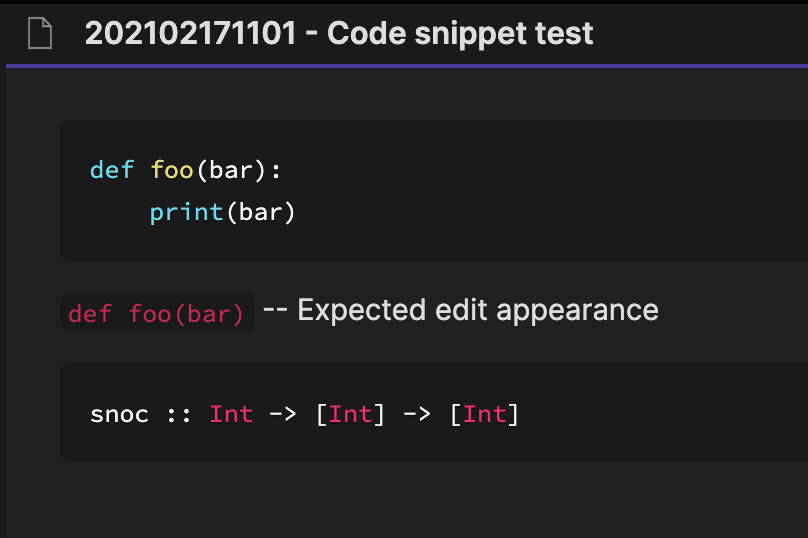Screen dimensions: 808x538
Task: Click the first pink "Int" type
Action: [x=231, y=414]
